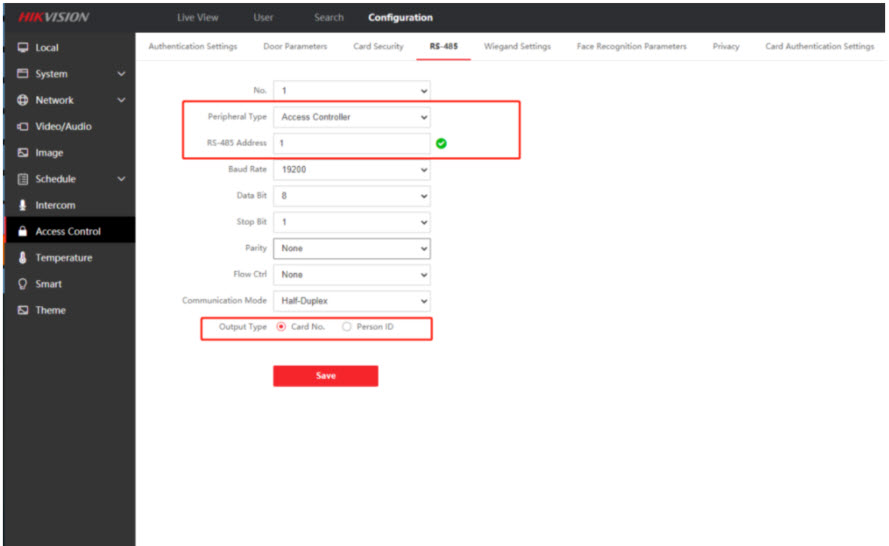Click the Network globe icon
The image size is (889, 546).
23,100
